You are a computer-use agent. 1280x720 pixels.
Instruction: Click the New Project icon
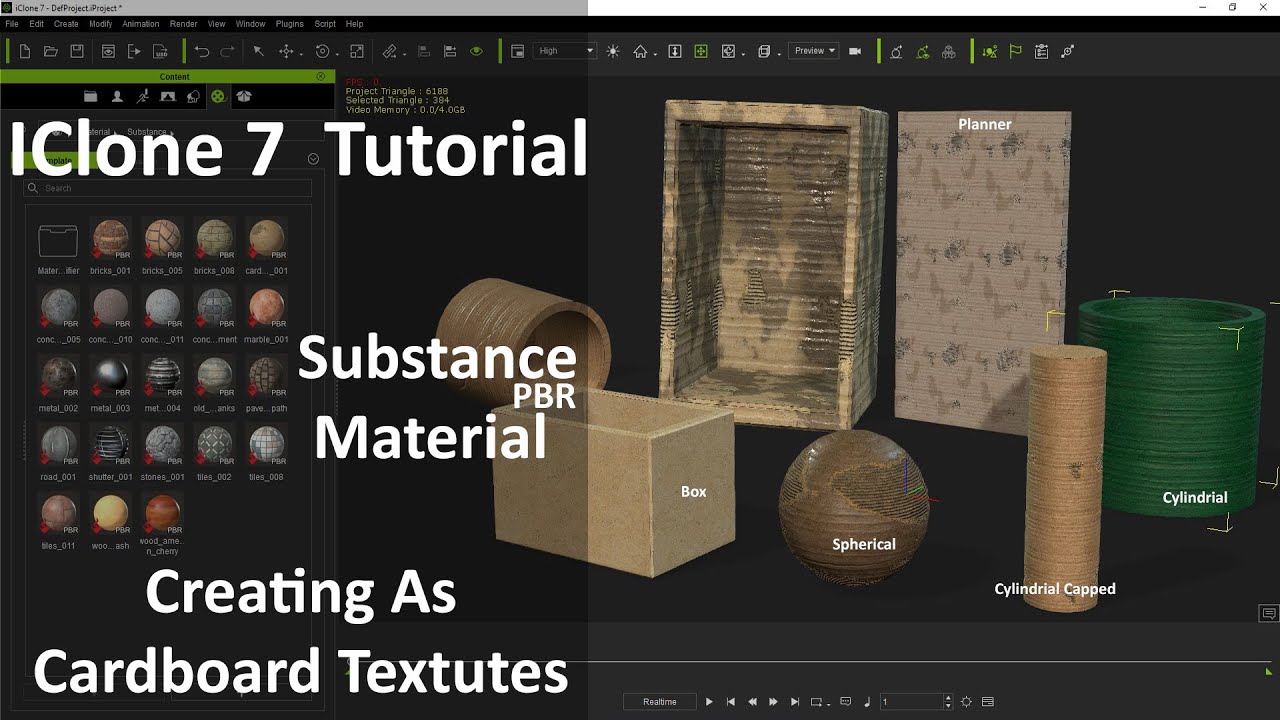click(x=25, y=51)
